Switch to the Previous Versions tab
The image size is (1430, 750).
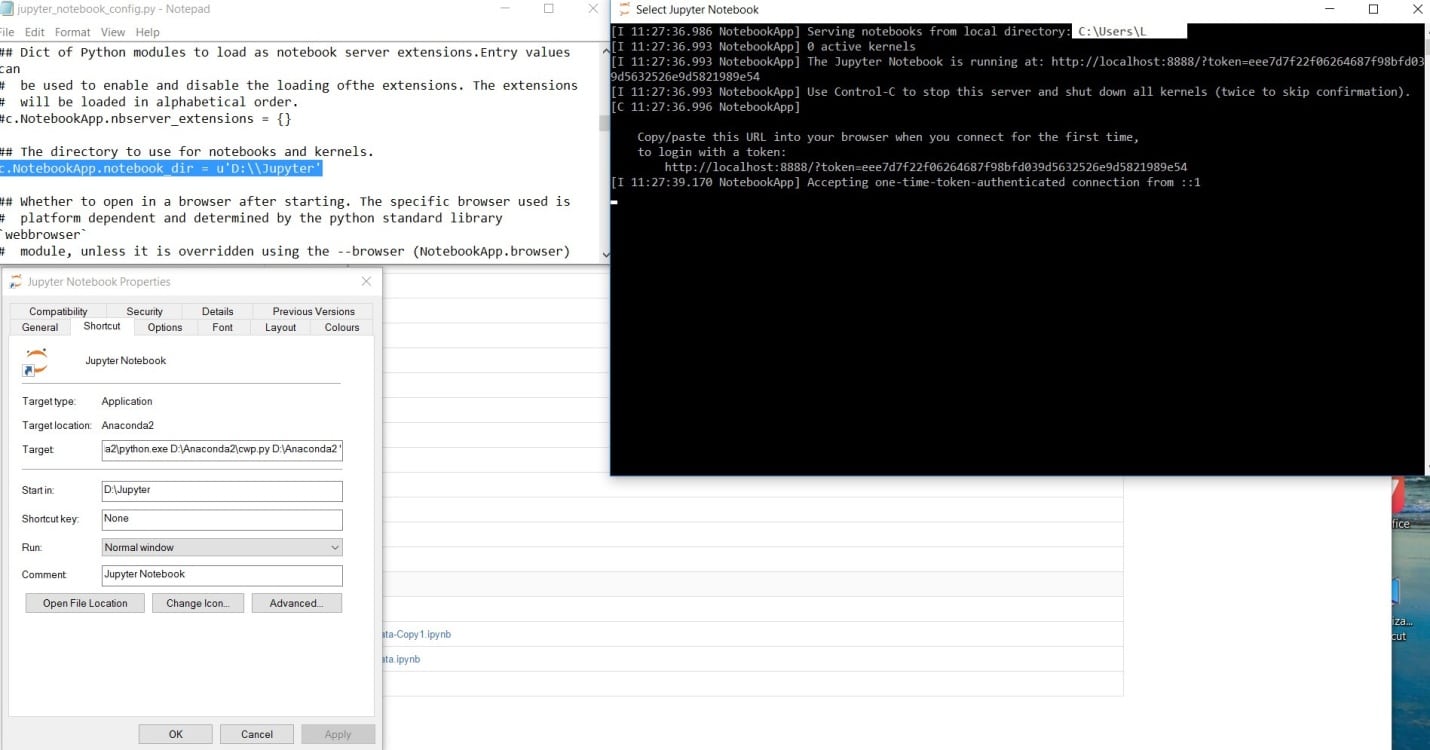point(313,311)
